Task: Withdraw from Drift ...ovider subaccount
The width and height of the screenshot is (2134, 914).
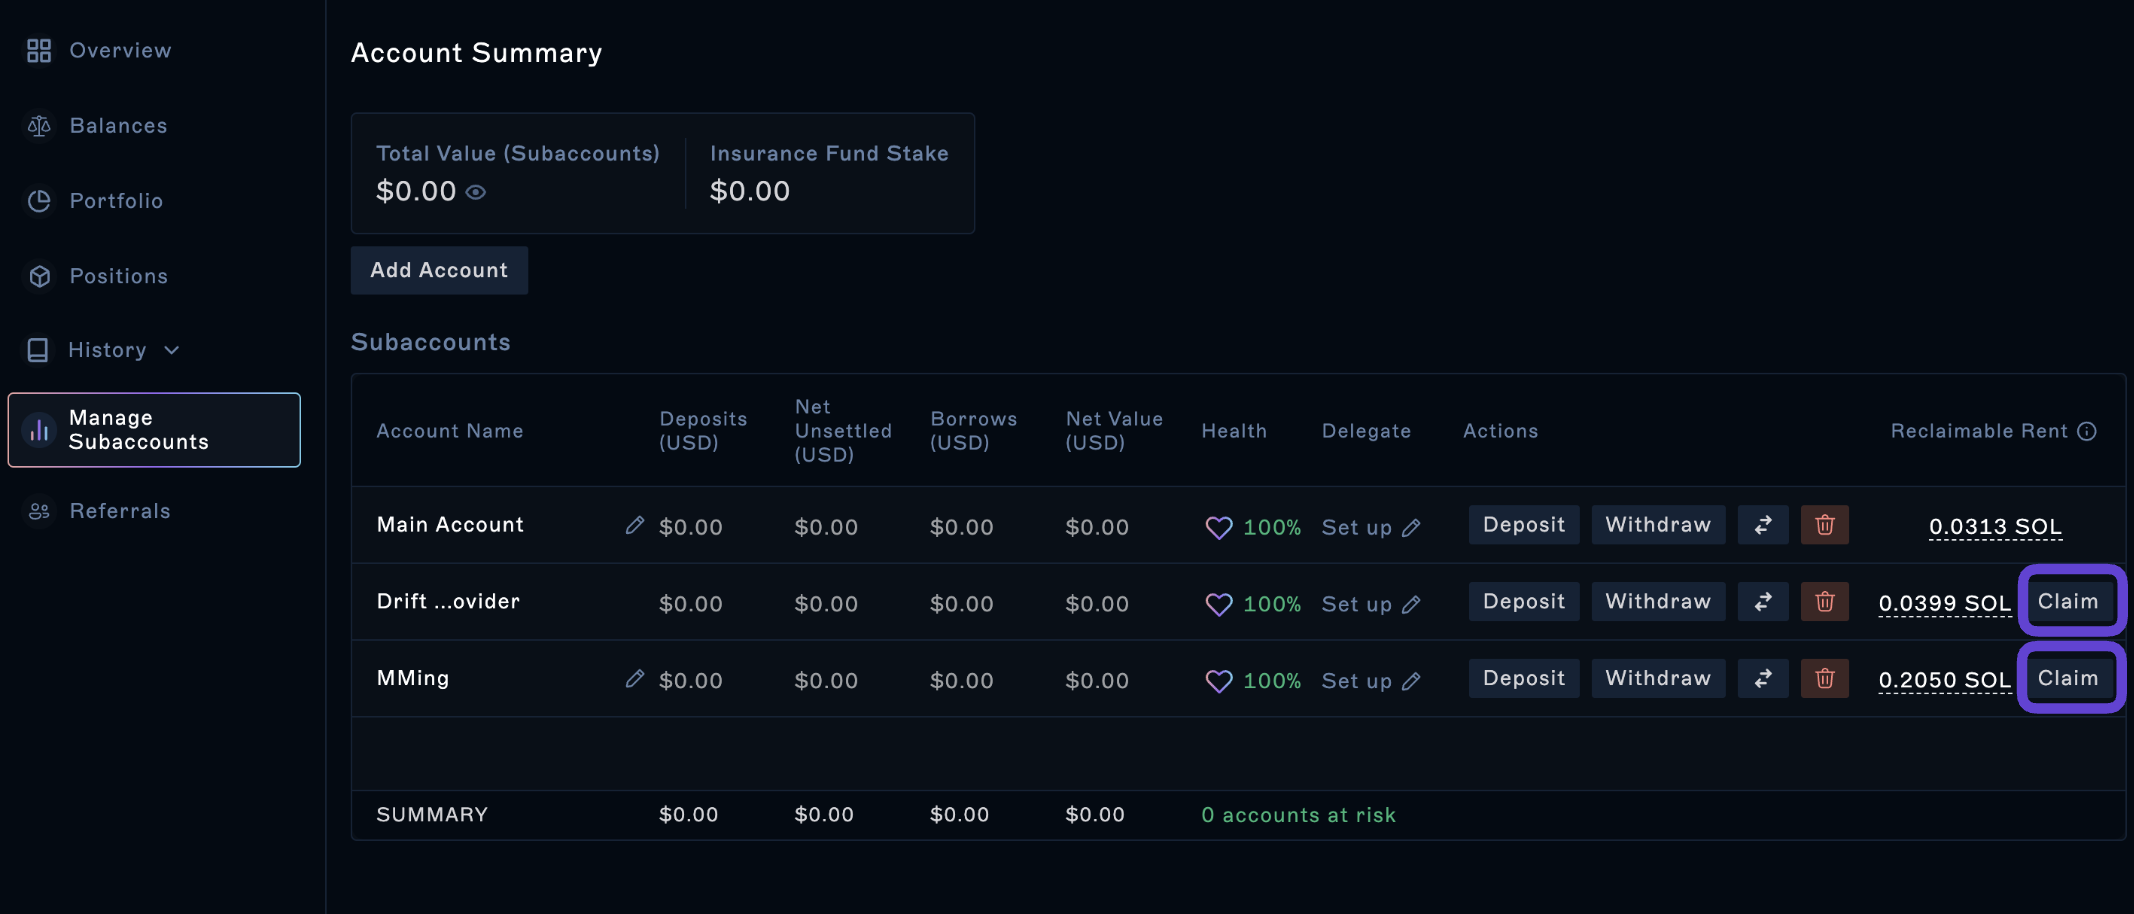Action: (x=1658, y=602)
